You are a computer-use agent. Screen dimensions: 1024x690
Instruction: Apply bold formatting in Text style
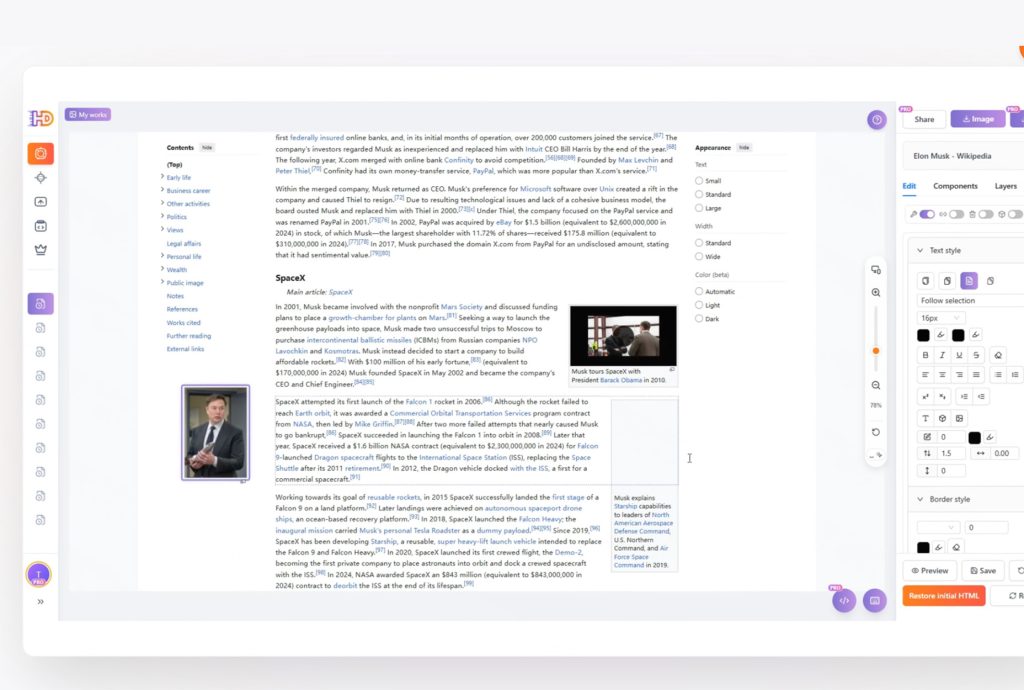pyautogui.click(x=925, y=355)
